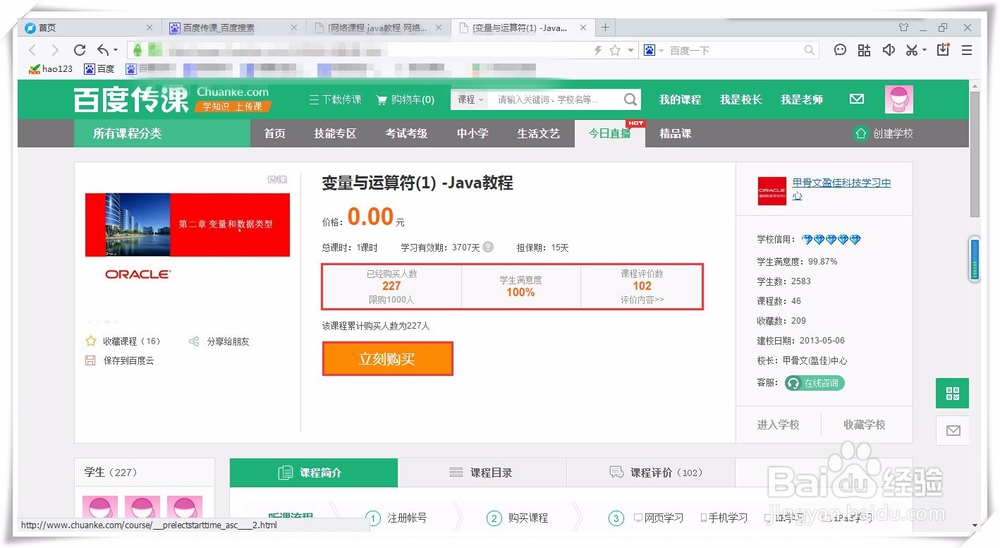Click the 首页 nav item on site
The height and width of the screenshot is (548, 1000).
point(274,133)
